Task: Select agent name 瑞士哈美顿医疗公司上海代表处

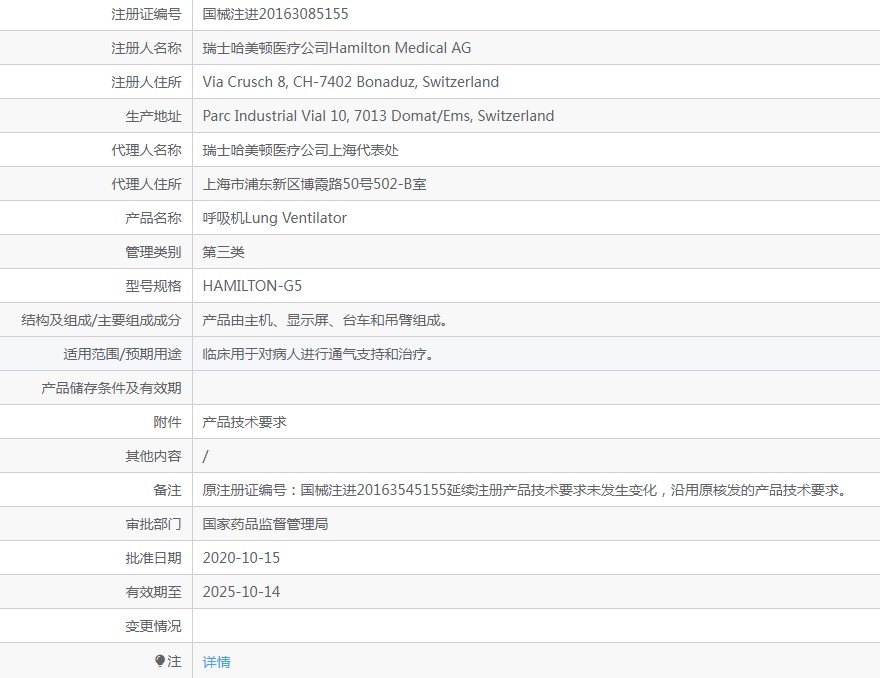Action: point(300,150)
